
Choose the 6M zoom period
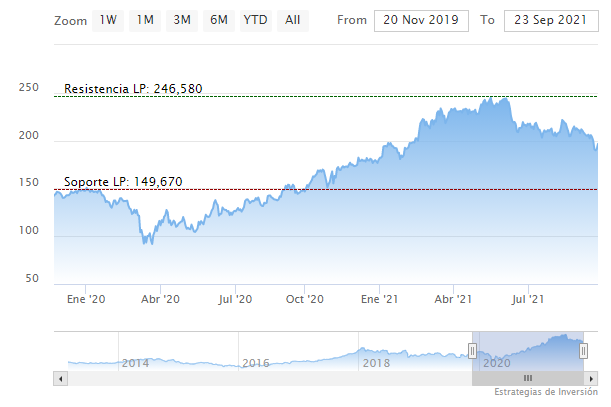[218, 20]
